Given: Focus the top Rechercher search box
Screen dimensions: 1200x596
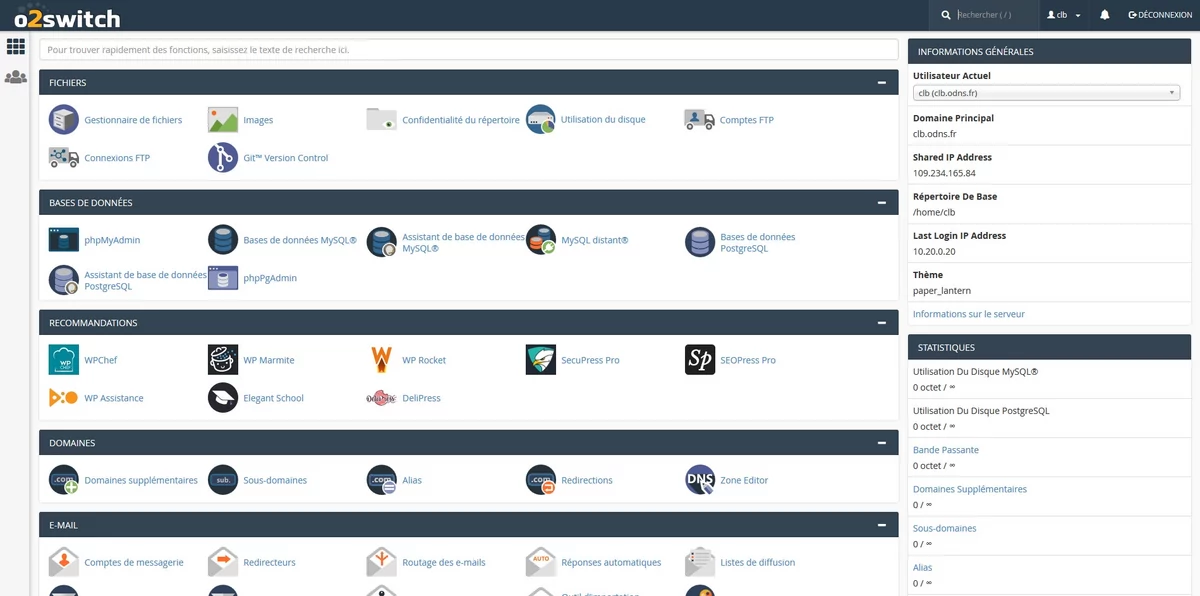Looking at the screenshot, I should [995, 15].
